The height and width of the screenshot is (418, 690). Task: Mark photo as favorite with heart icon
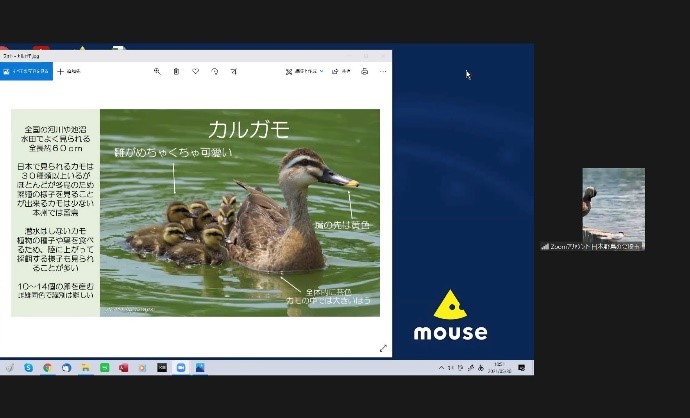(x=195, y=71)
